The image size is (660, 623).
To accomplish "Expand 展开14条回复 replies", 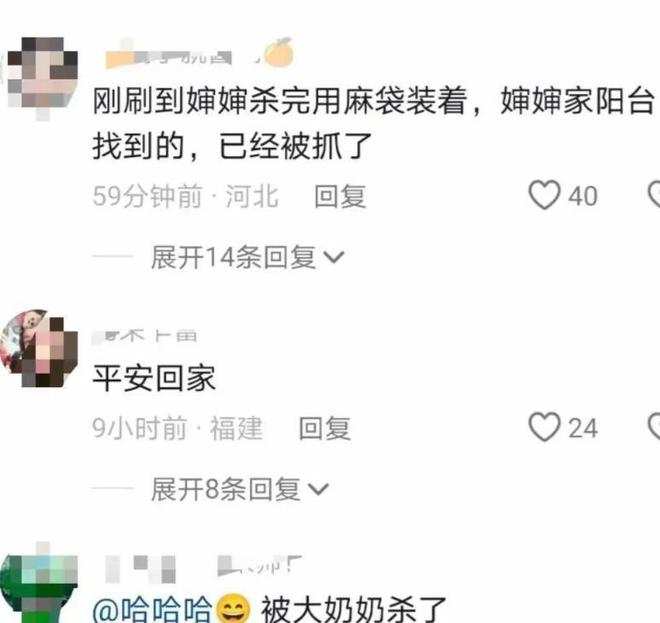I will (x=248, y=257).
